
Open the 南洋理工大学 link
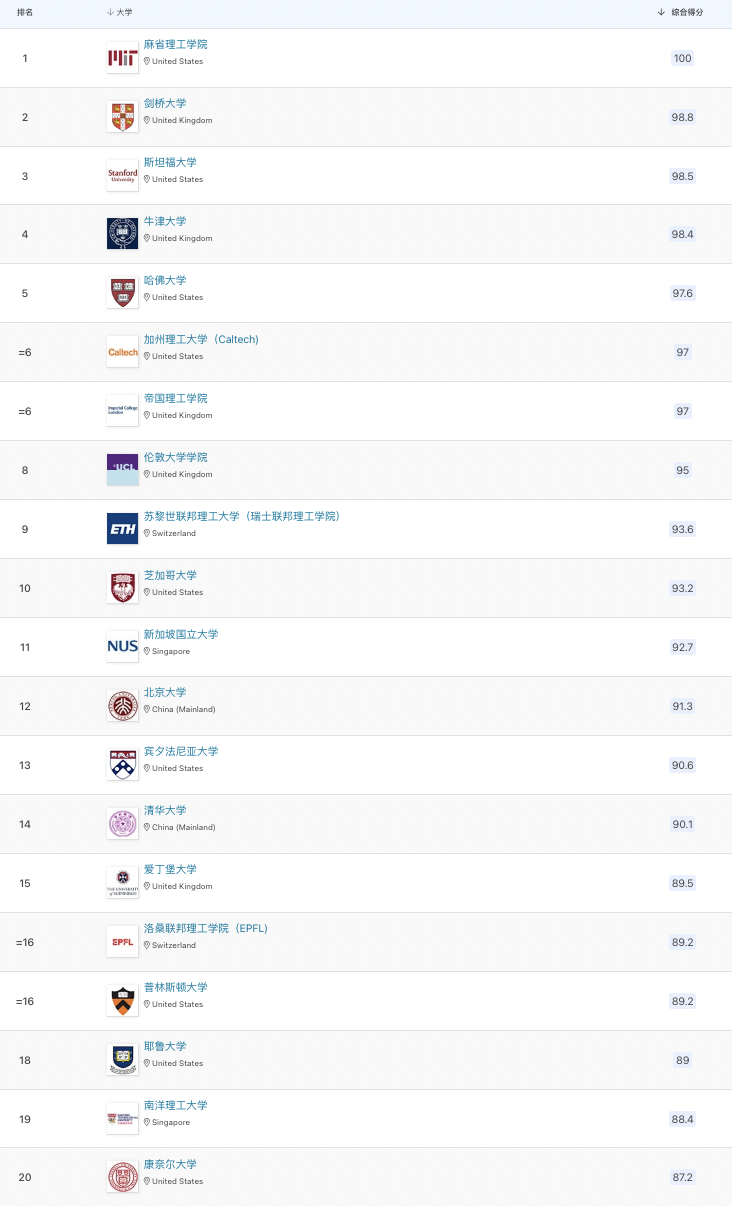(176, 1105)
